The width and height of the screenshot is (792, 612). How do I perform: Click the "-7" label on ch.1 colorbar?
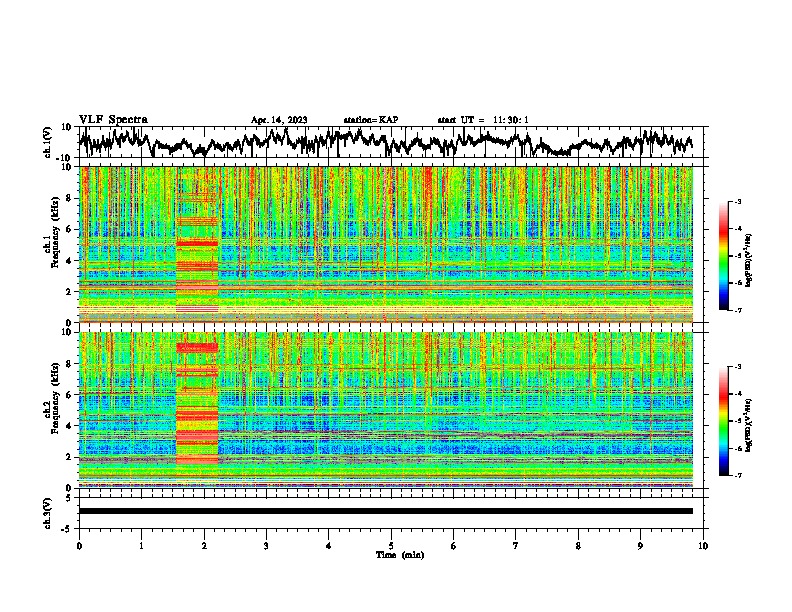[x=737, y=310]
